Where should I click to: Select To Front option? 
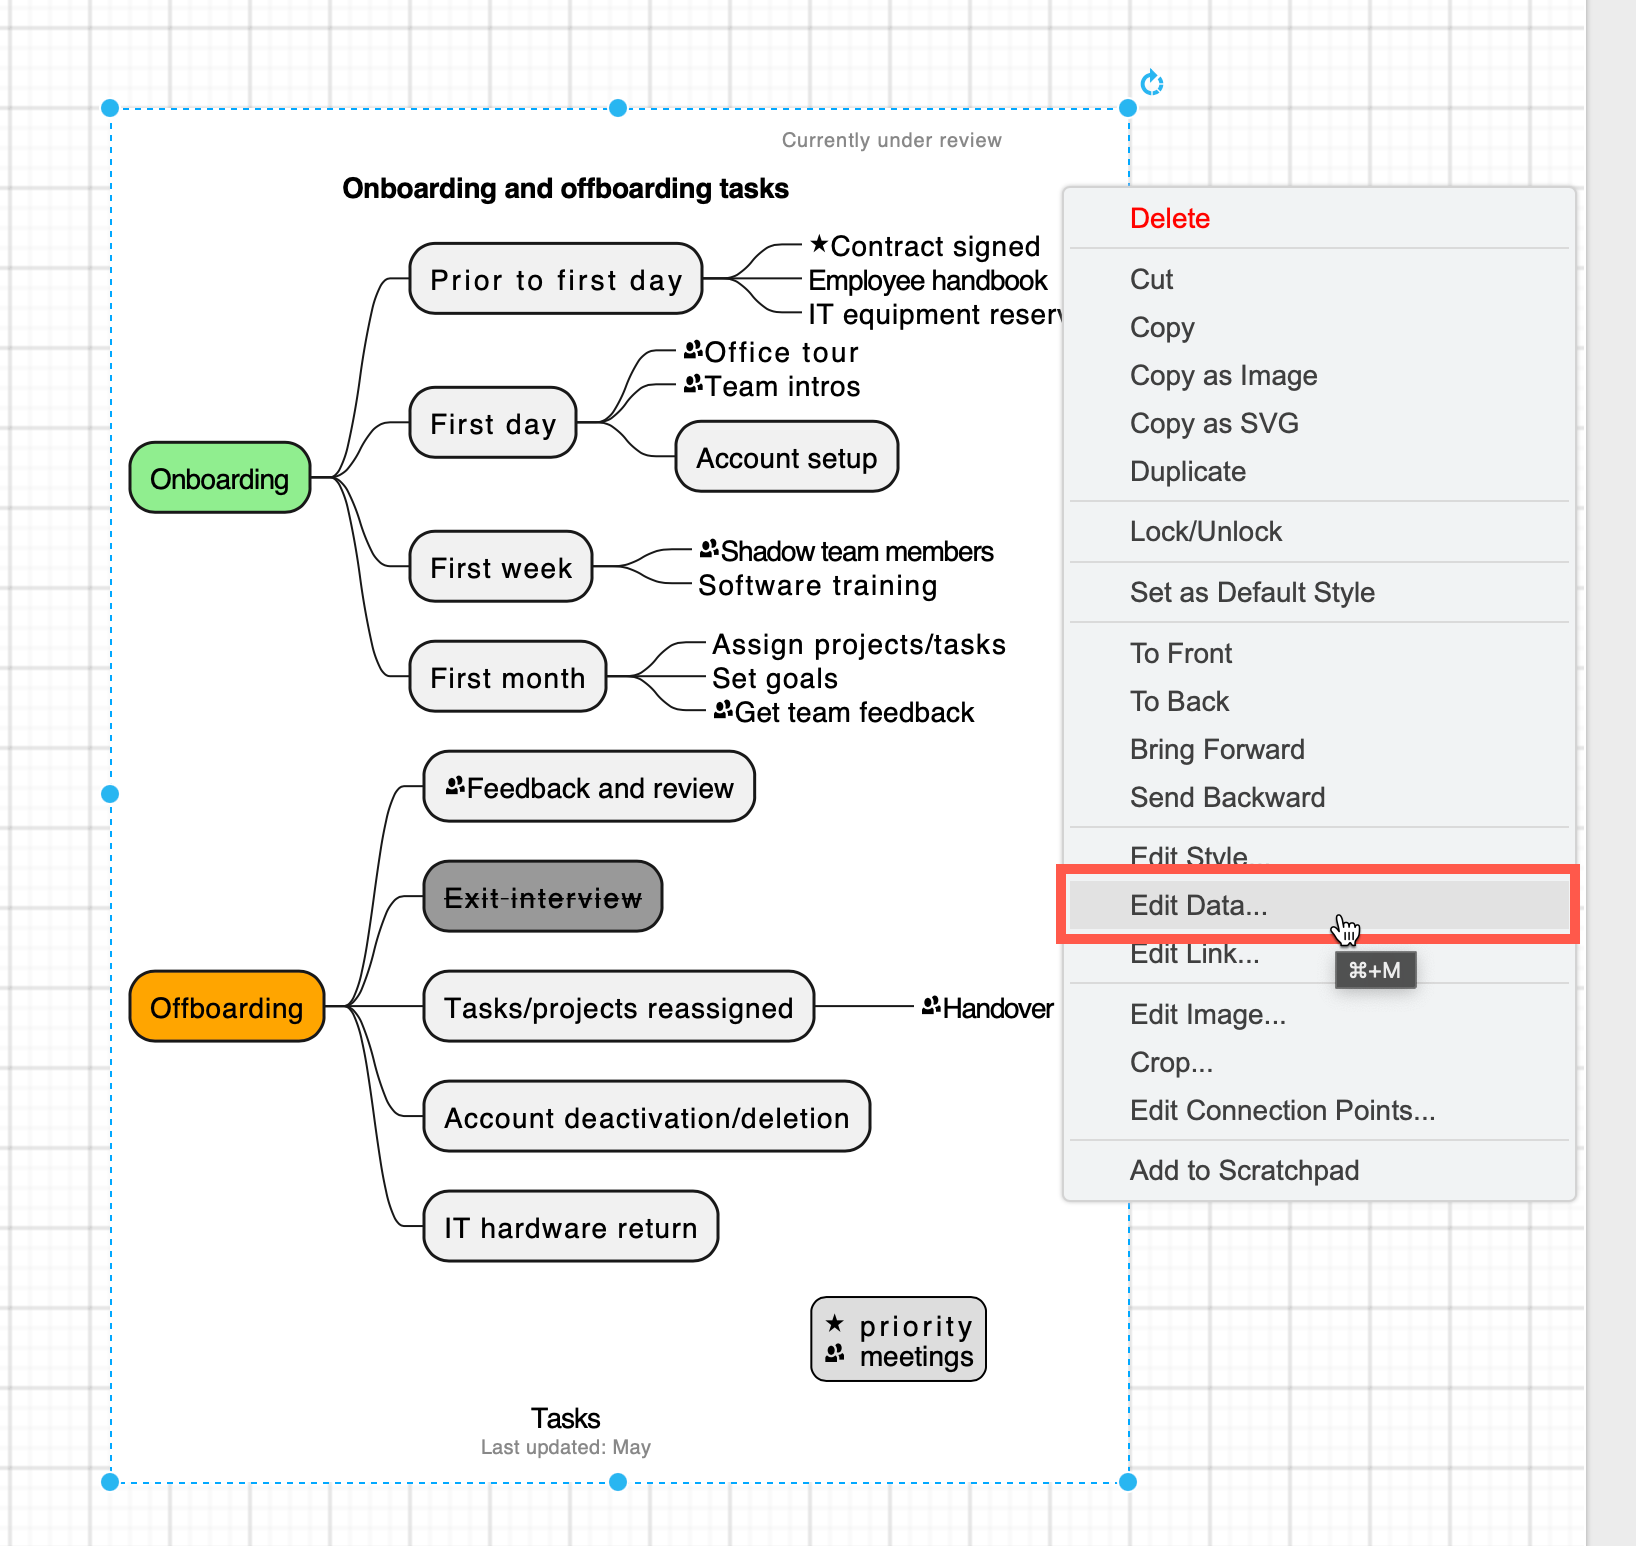pyautogui.click(x=1181, y=654)
